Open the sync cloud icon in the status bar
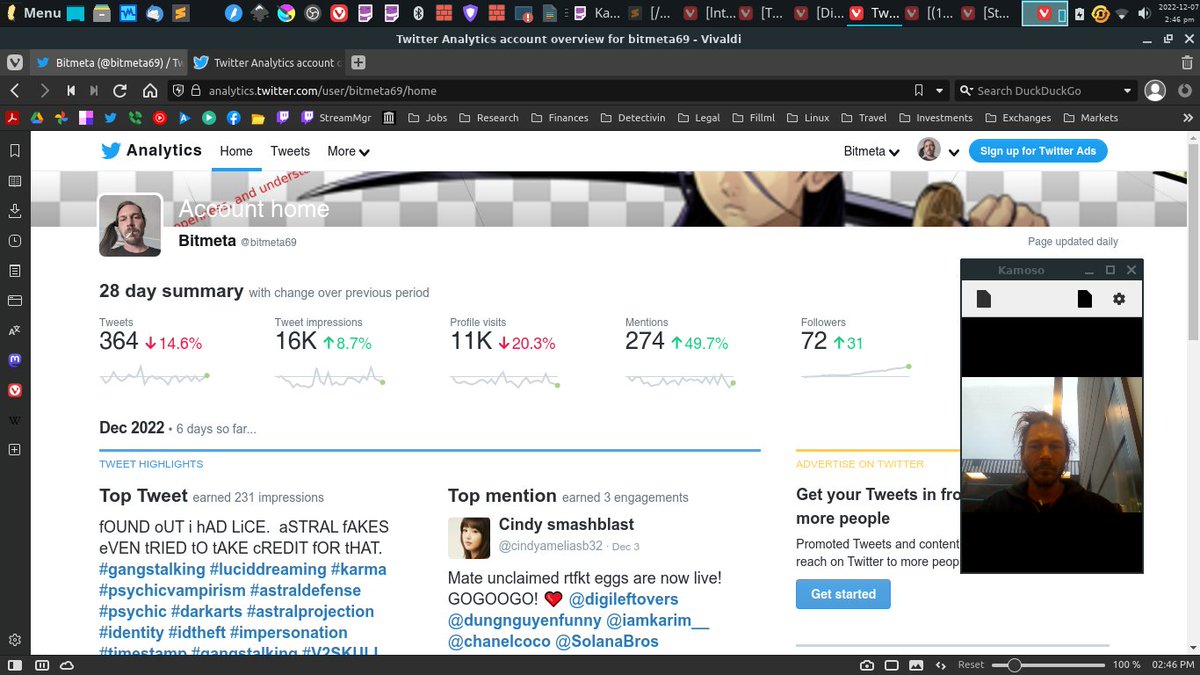Screen dimensions: 1200x675 [x=67, y=665]
